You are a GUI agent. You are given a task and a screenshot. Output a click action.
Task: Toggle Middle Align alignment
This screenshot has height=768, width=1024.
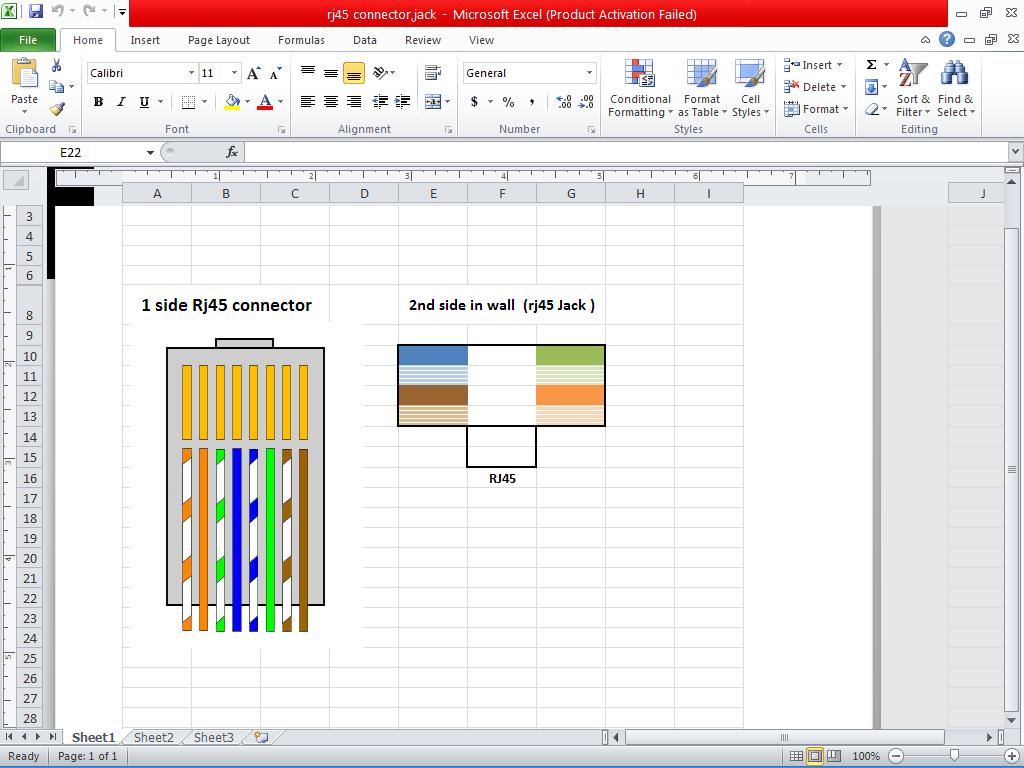click(x=331, y=72)
